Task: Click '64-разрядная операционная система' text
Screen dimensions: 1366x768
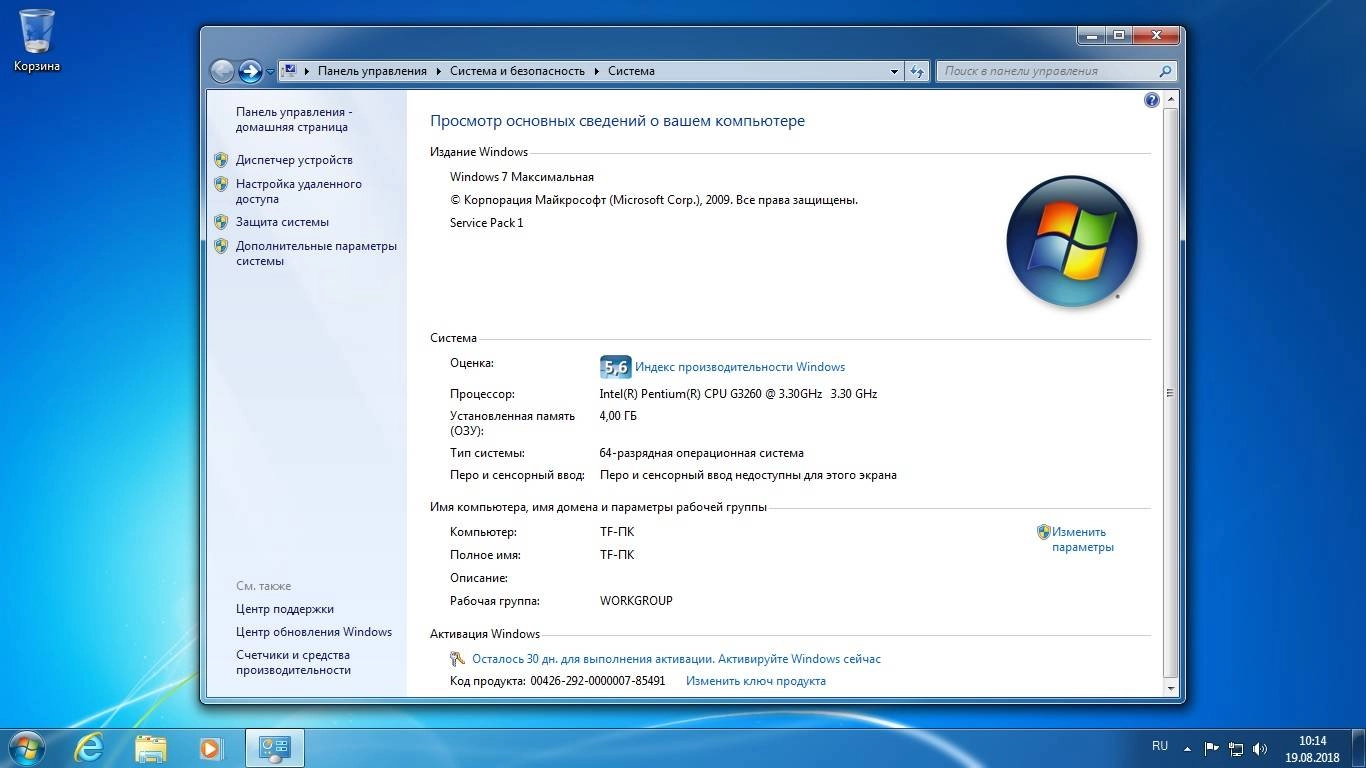Action: pyautogui.click(x=702, y=453)
